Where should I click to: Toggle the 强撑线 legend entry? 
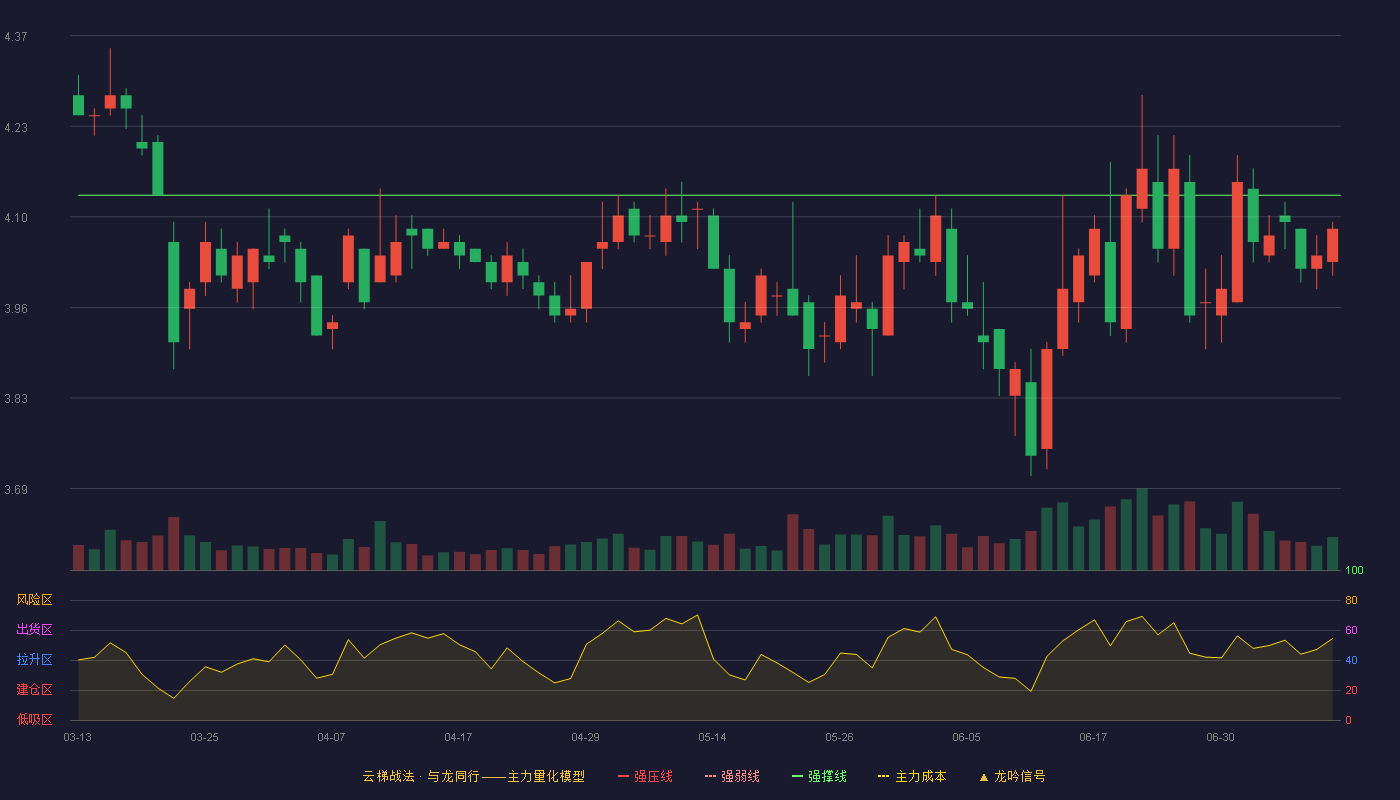point(819,776)
